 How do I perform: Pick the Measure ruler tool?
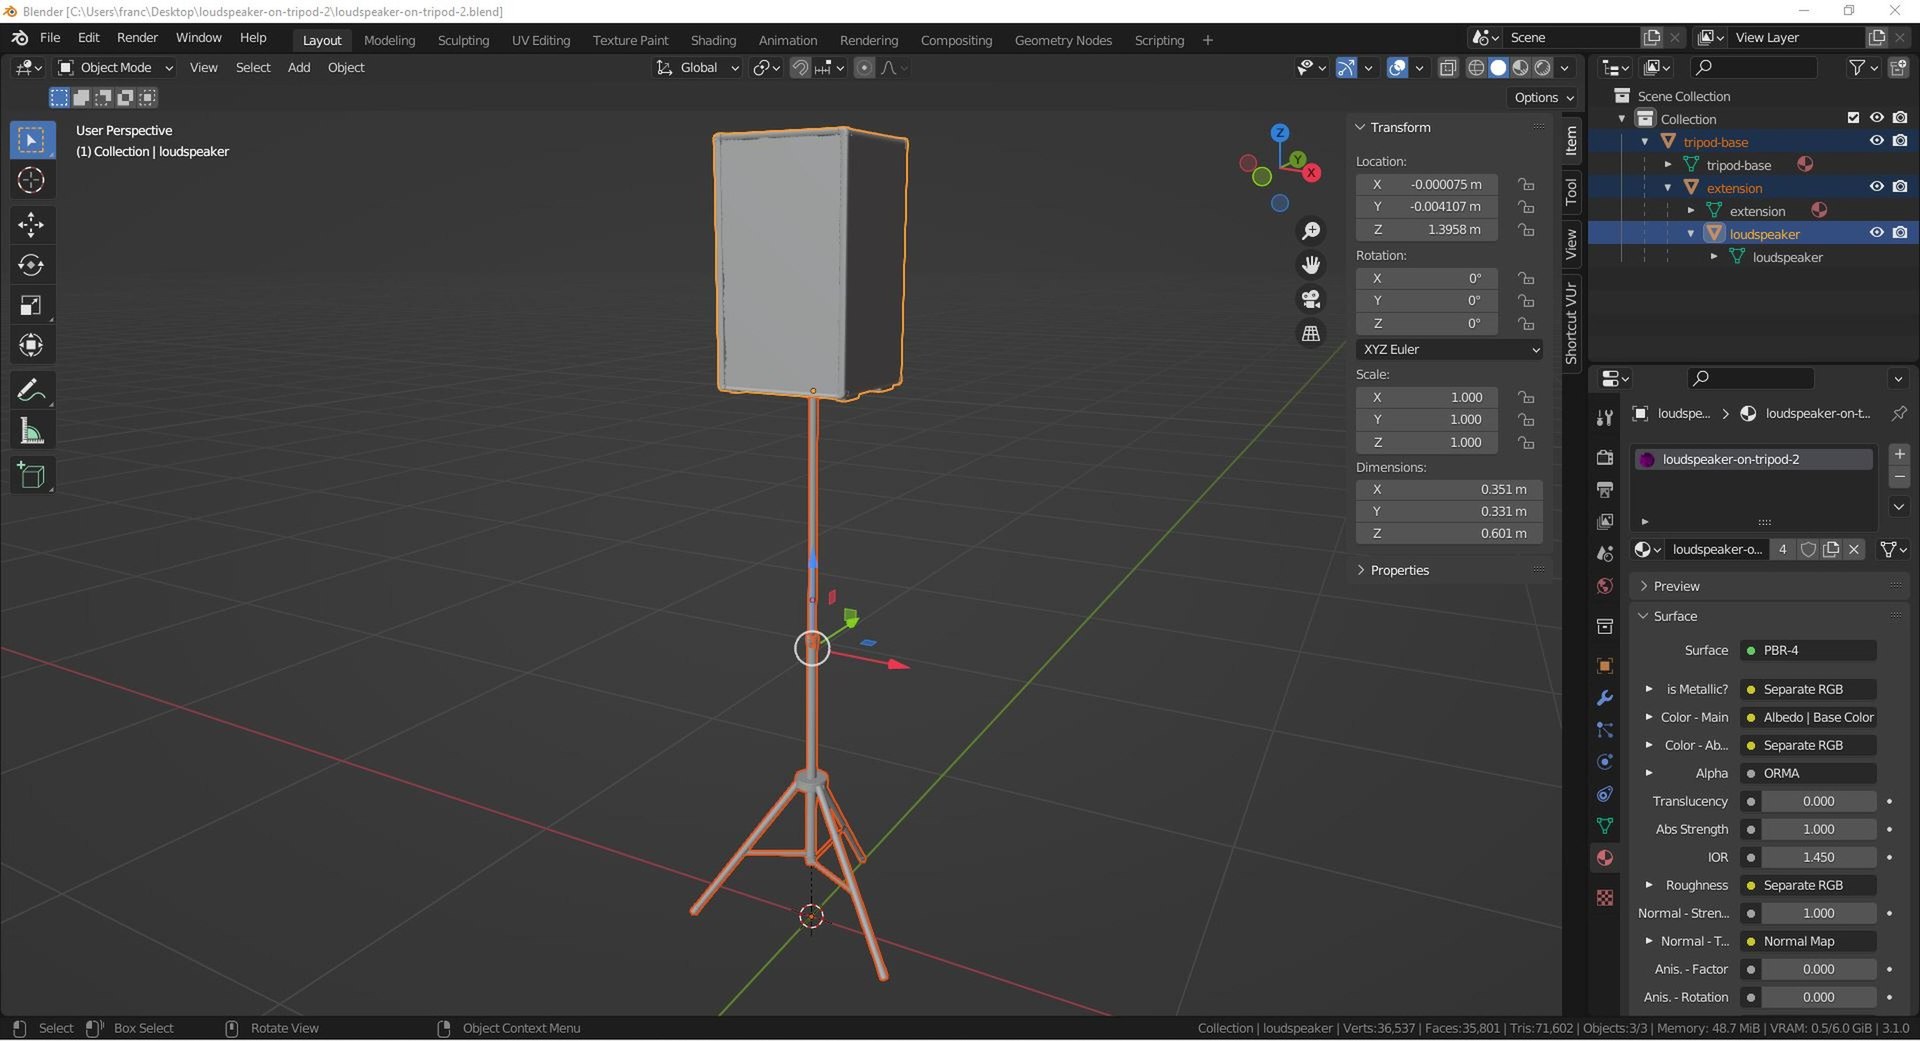click(x=31, y=431)
